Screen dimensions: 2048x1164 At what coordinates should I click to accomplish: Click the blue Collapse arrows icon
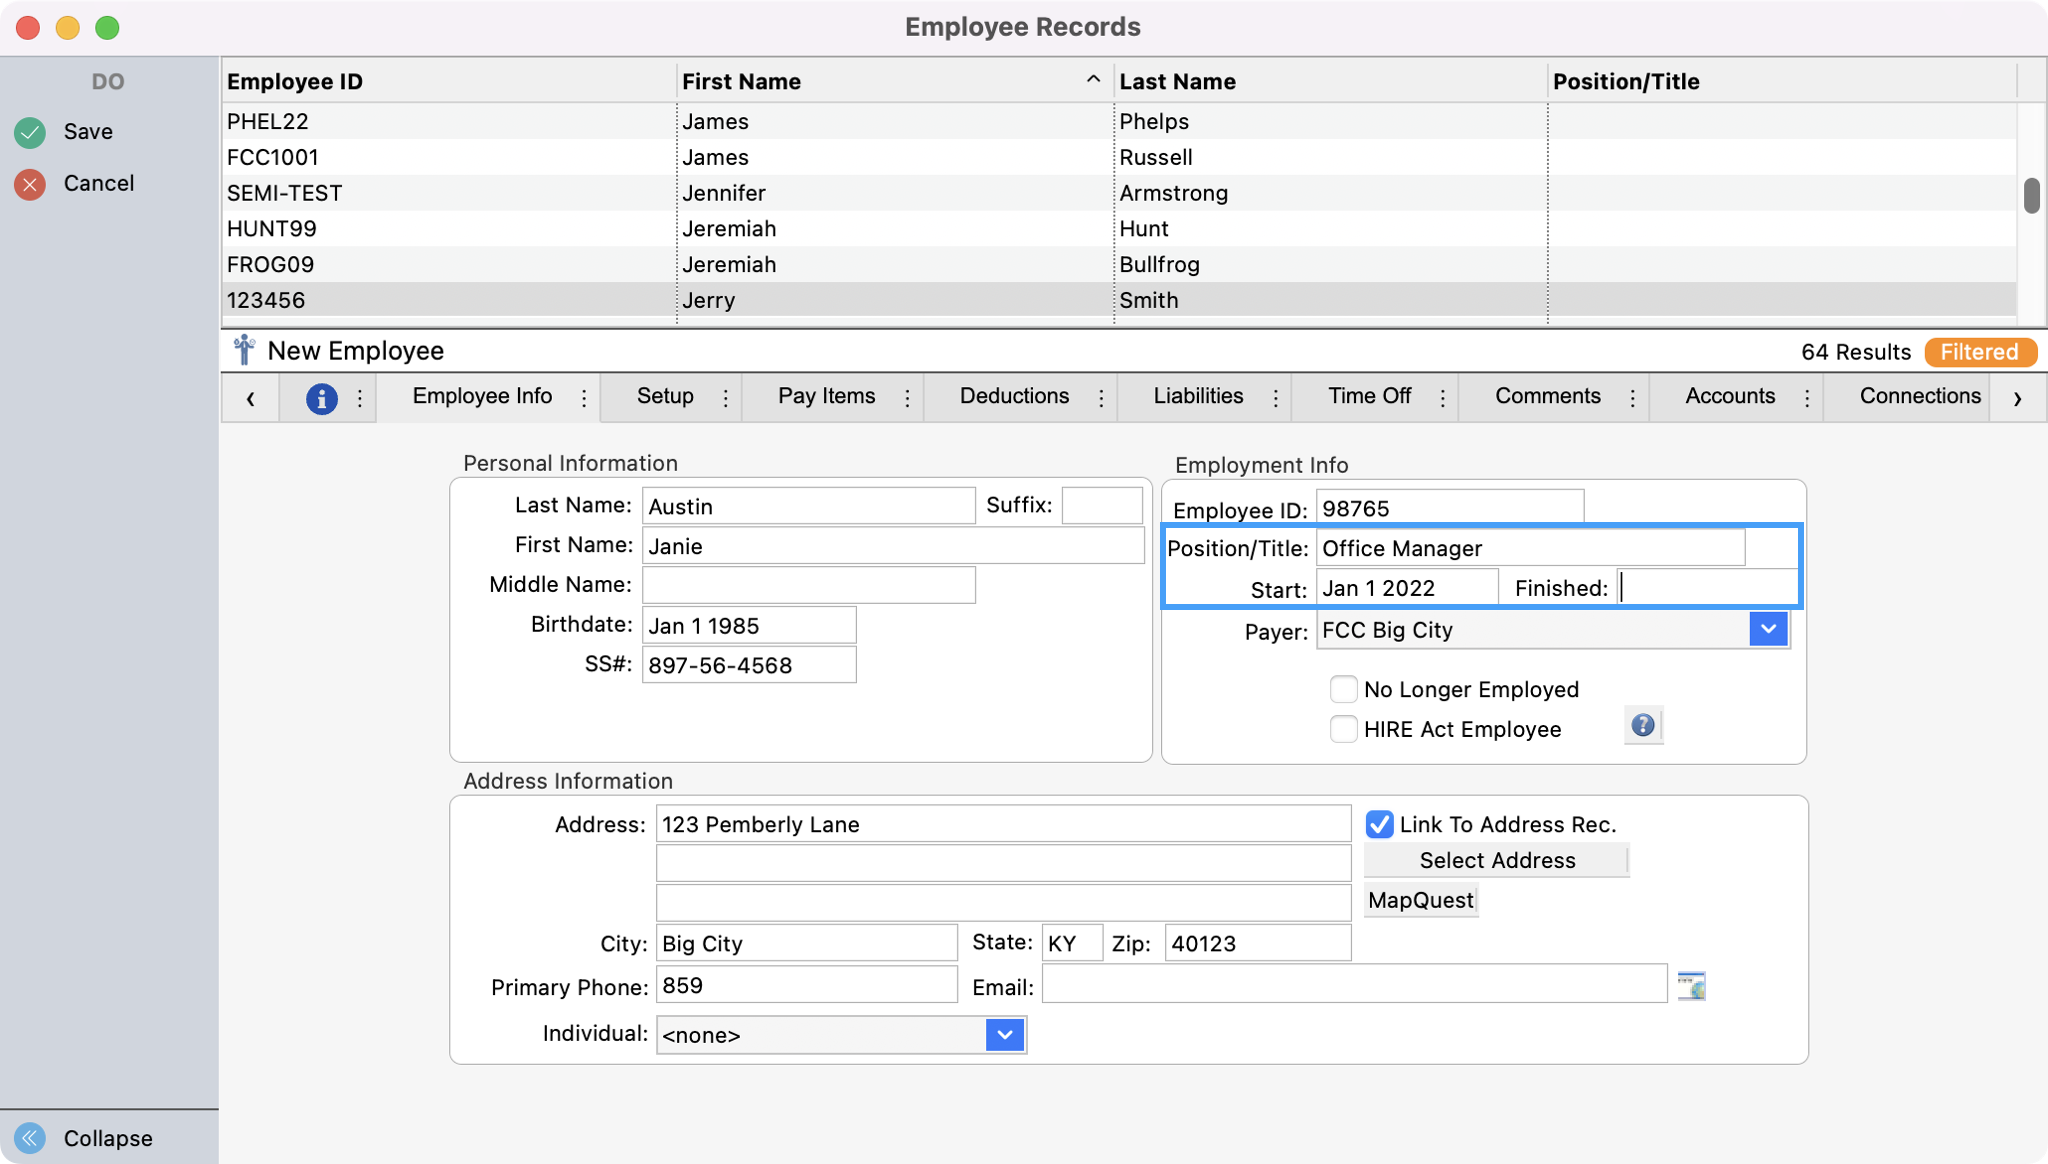click(30, 1138)
